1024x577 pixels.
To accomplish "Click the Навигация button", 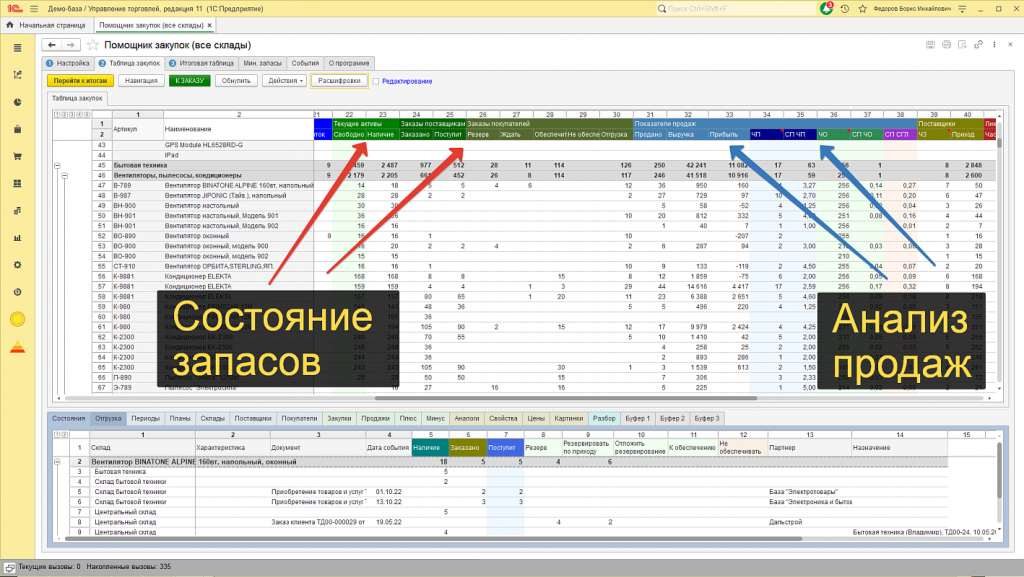I will (x=141, y=81).
